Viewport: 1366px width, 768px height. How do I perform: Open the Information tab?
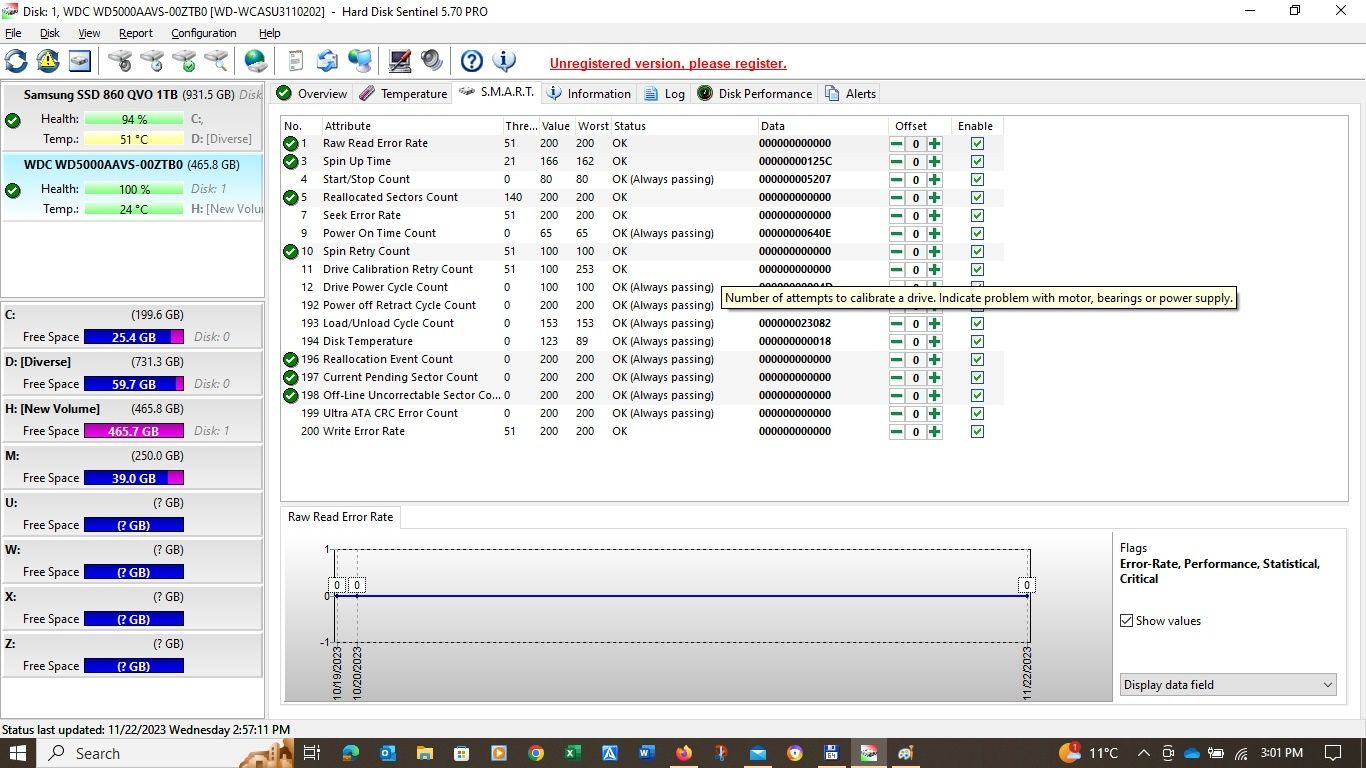click(x=589, y=93)
